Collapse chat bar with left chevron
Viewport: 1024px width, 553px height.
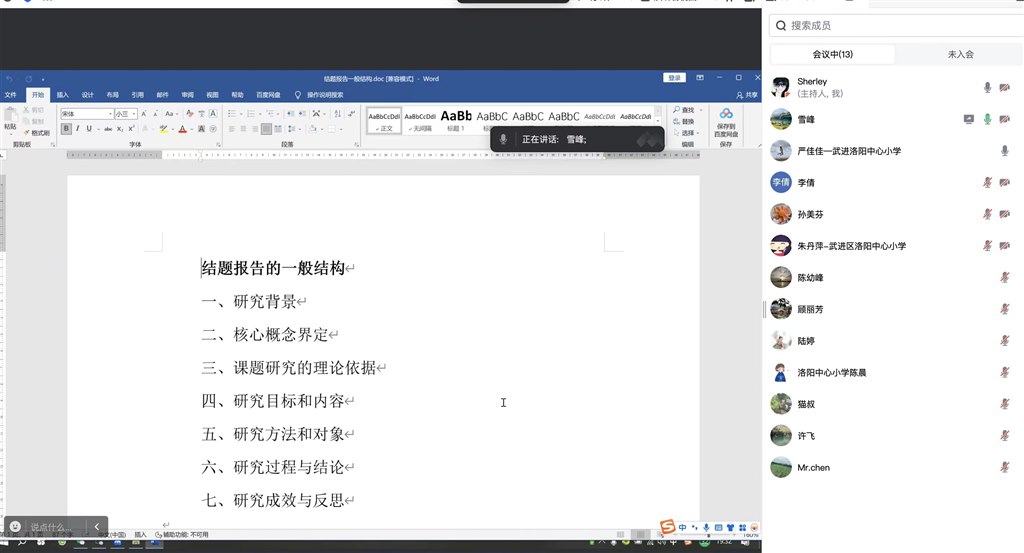point(97,526)
